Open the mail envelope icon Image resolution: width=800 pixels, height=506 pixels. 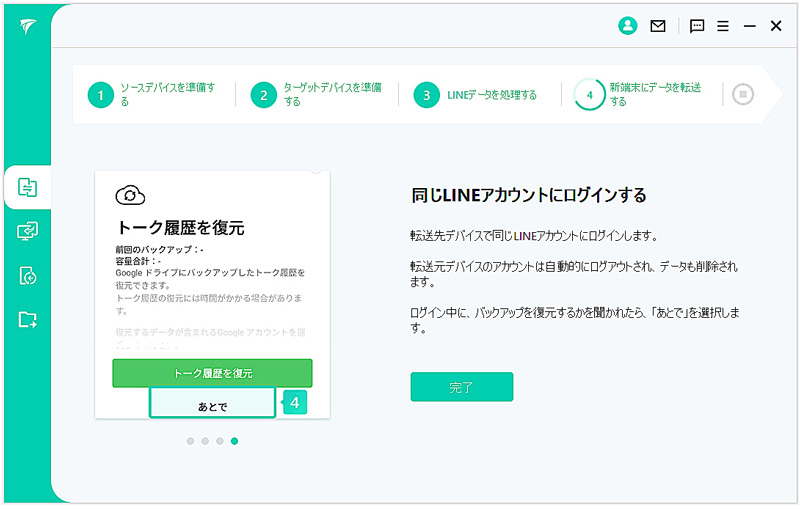[658, 26]
